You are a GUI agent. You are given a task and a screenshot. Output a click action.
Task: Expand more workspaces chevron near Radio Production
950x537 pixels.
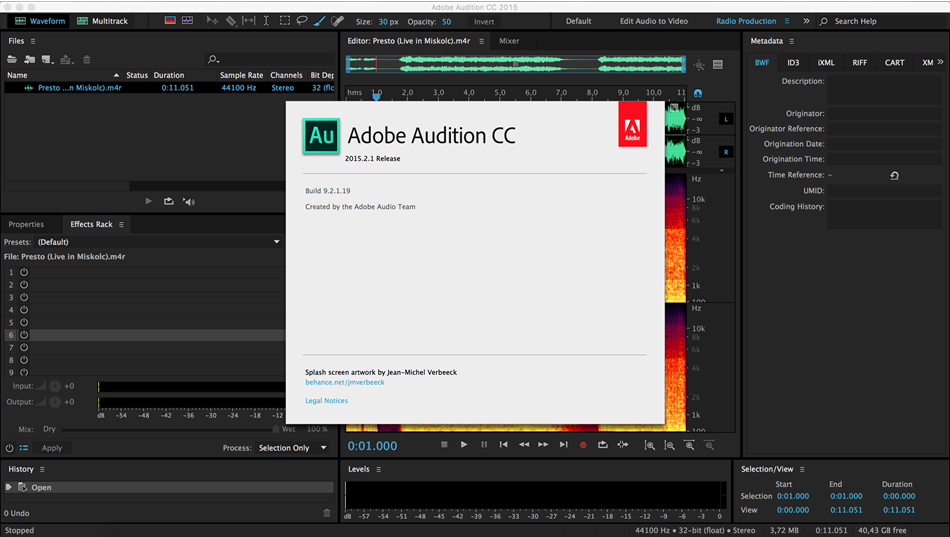pyautogui.click(x=806, y=21)
